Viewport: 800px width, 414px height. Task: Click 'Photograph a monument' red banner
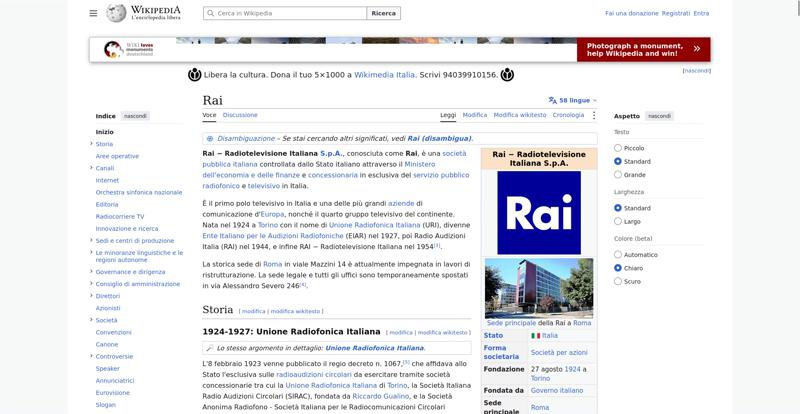[643, 50]
